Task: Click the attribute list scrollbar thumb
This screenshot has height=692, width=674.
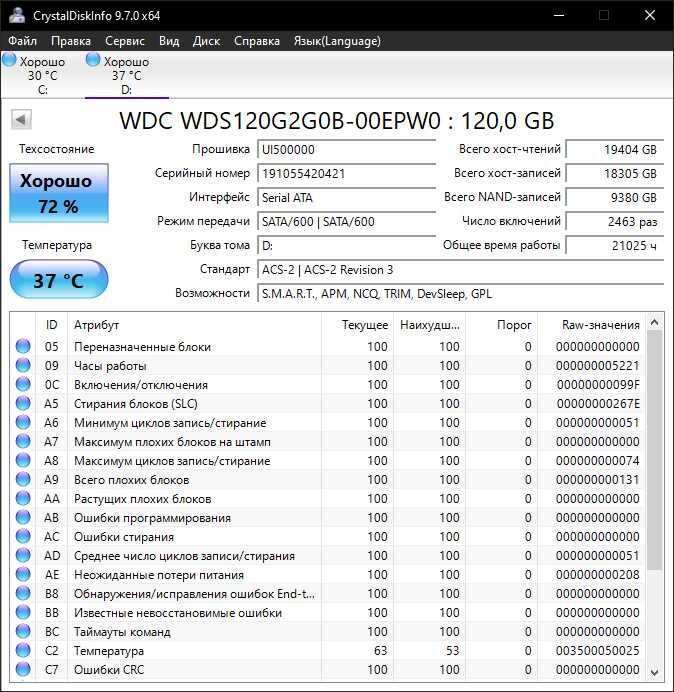Action: point(655,450)
